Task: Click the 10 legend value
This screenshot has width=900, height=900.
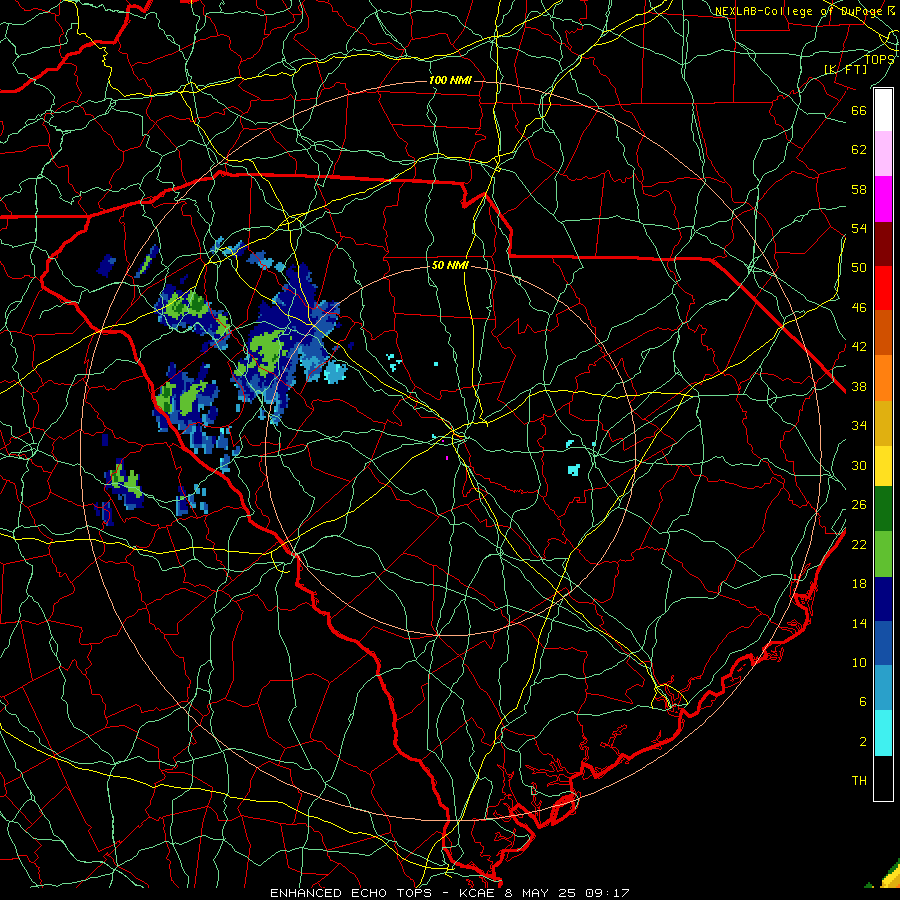Action: (859, 662)
